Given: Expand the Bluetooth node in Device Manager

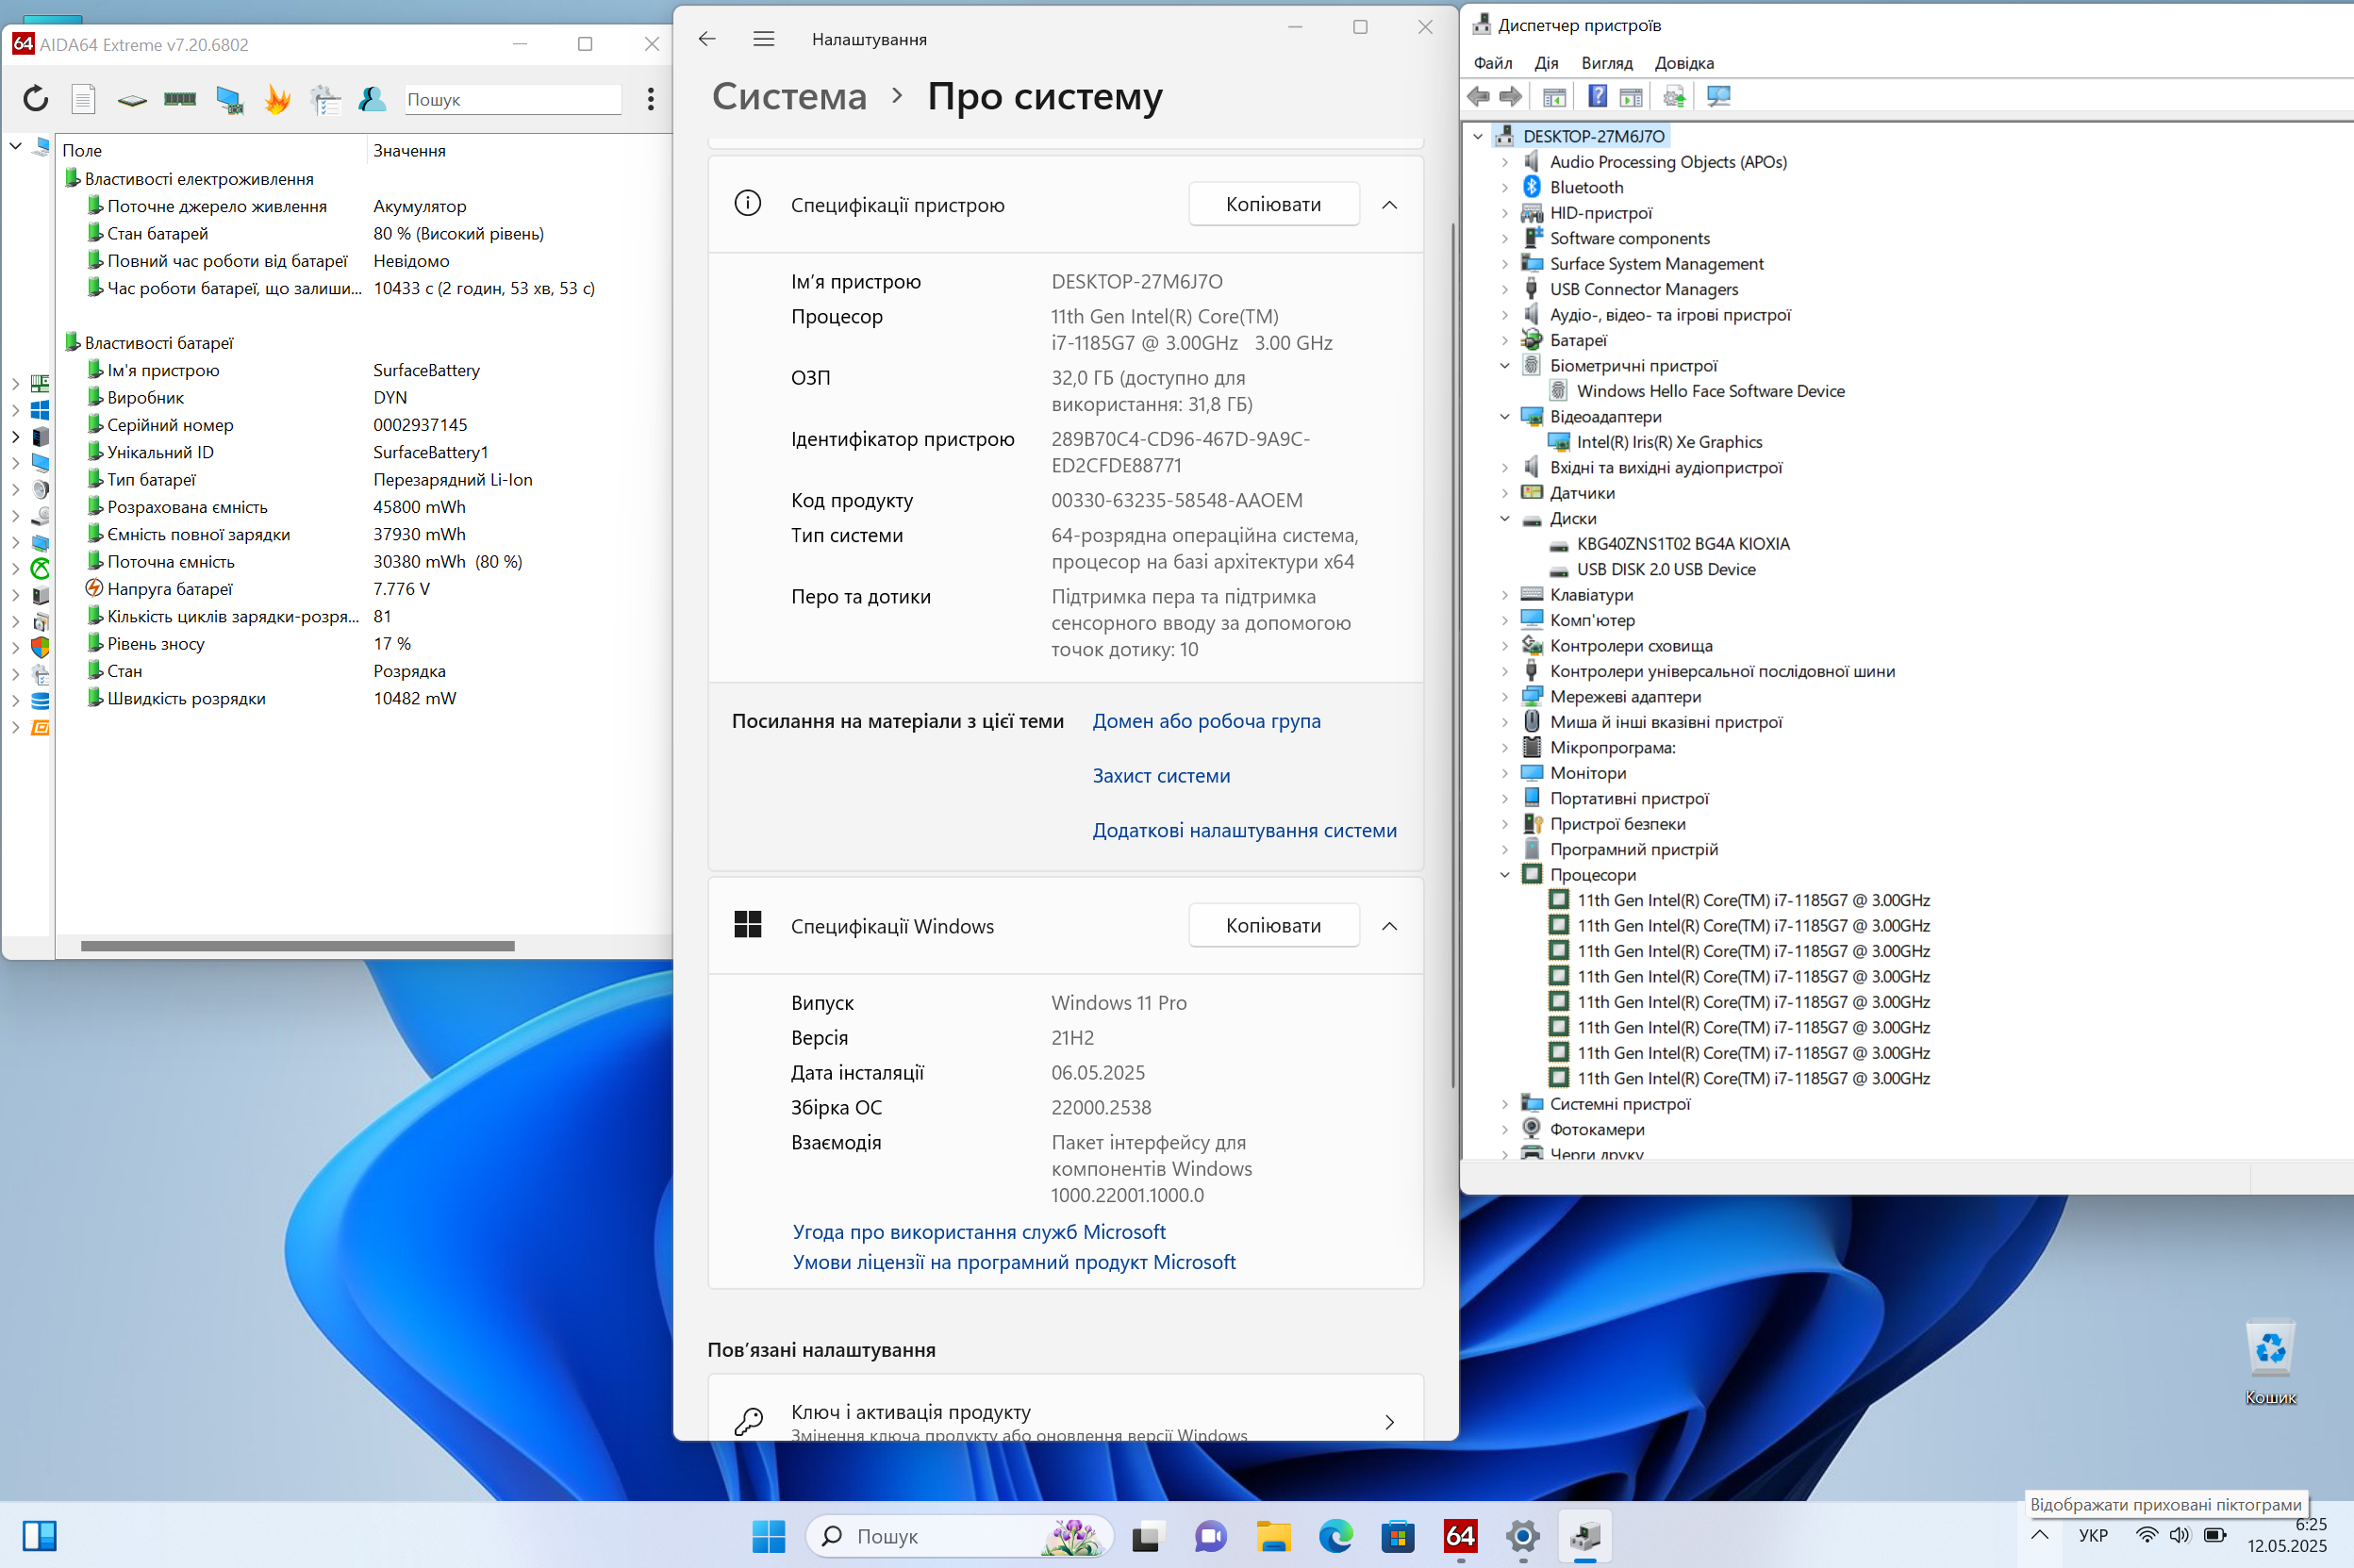Looking at the screenshot, I should (1504, 187).
